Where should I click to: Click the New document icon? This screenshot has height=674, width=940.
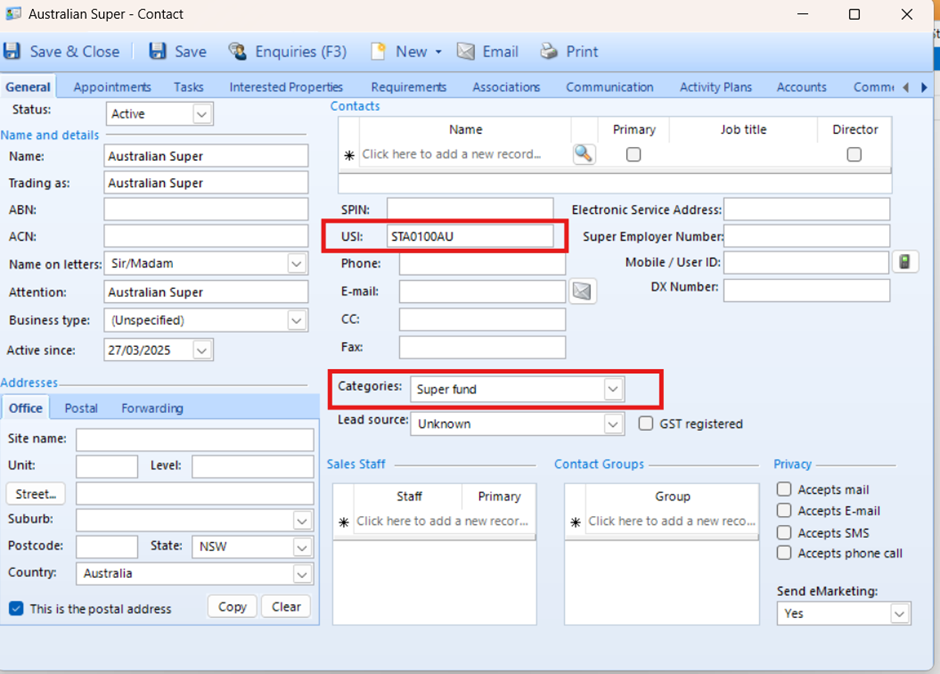(x=378, y=52)
